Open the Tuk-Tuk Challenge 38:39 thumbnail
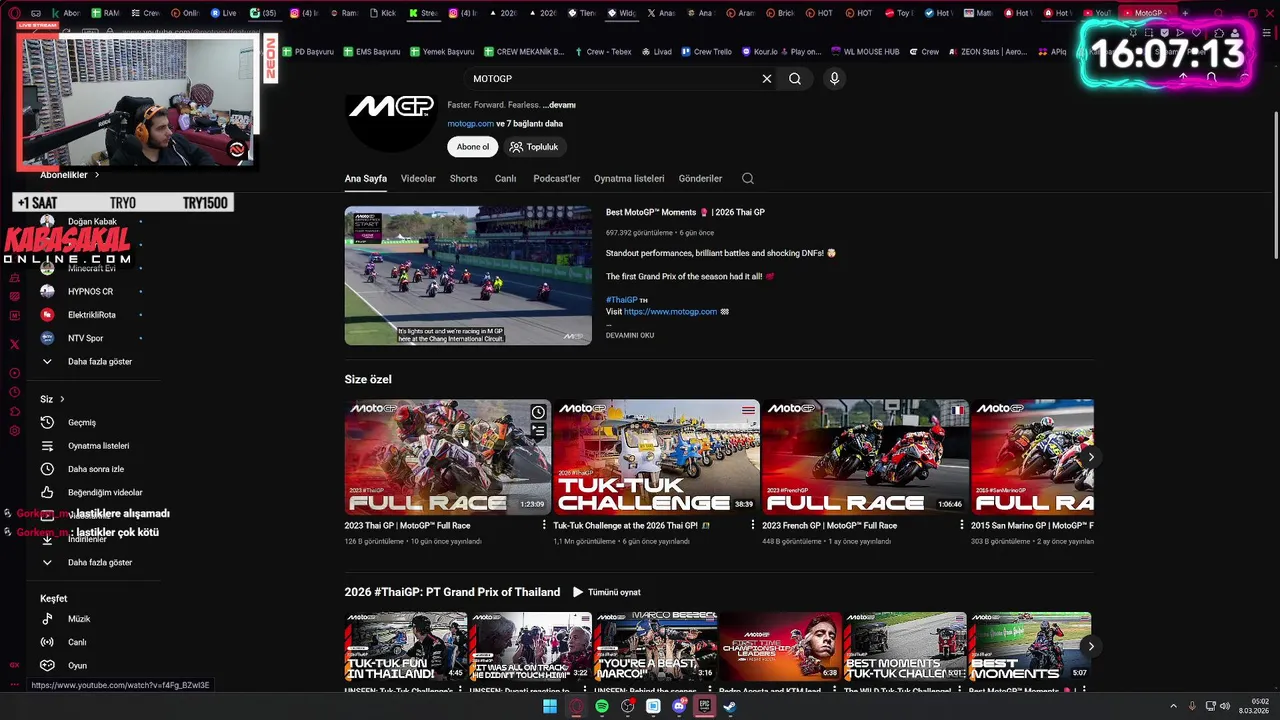Image resolution: width=1280 pixels, height=720 pixels. tap(656, 457)
